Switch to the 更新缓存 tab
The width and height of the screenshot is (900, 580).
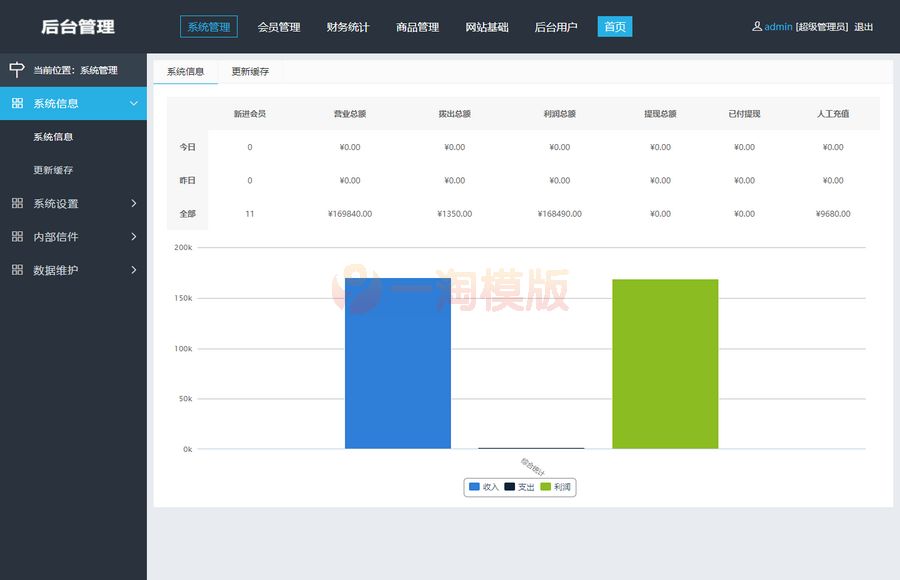point(249,72)
